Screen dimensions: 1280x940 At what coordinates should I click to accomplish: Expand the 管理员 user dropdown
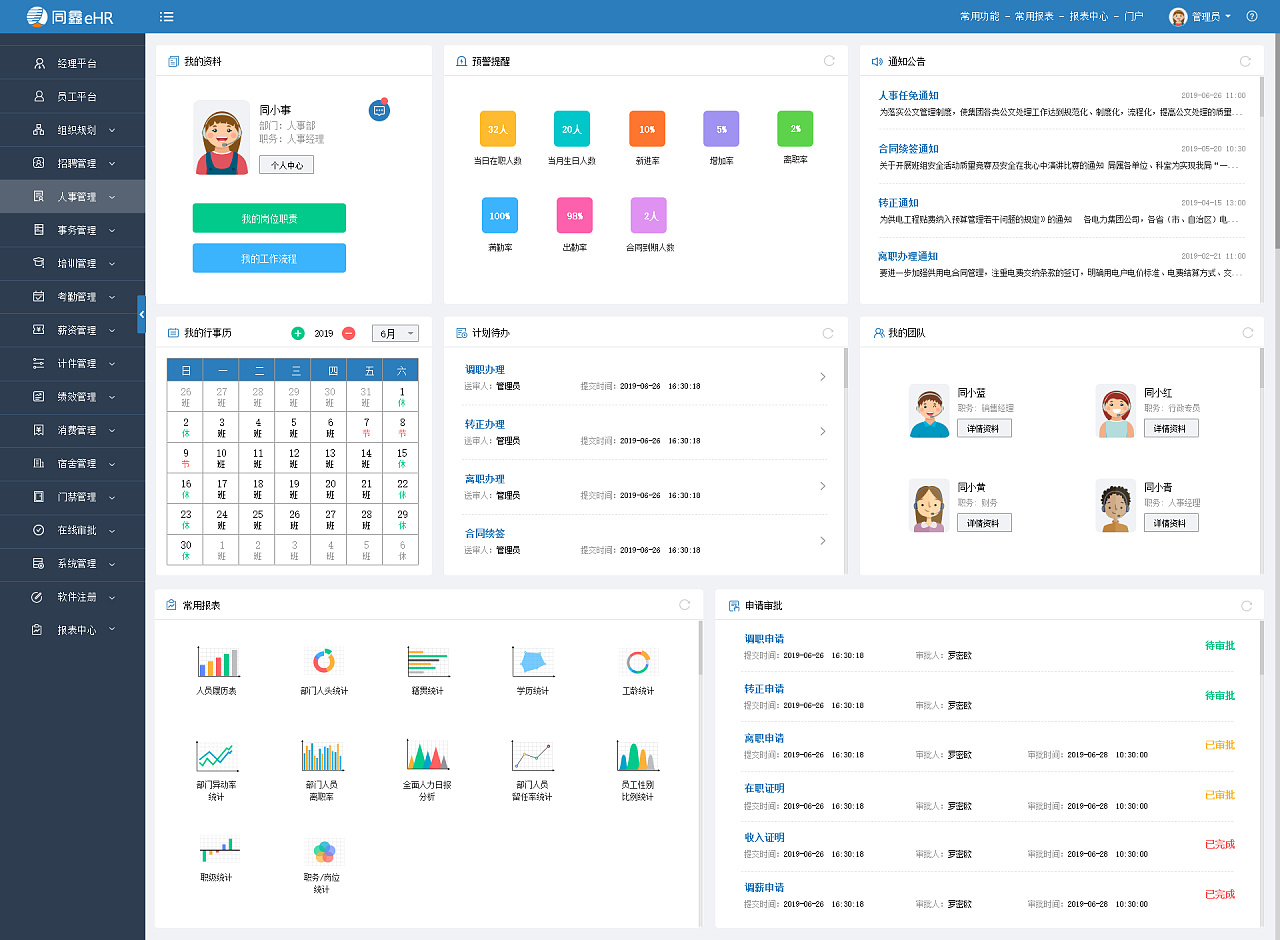coord(1207,16)
